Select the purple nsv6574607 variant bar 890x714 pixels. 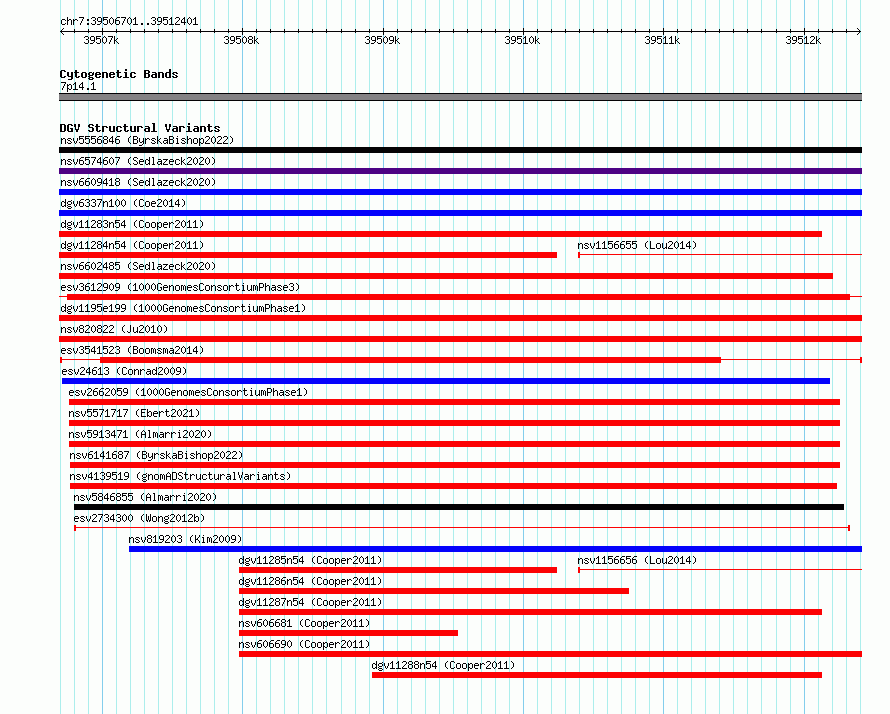(x=460, y=171)
